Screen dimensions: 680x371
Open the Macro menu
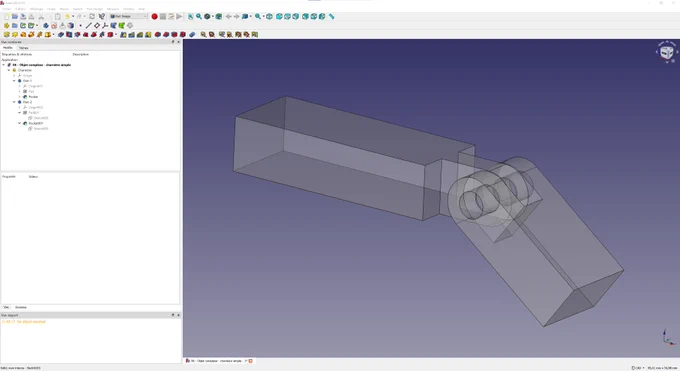[64, 9]
